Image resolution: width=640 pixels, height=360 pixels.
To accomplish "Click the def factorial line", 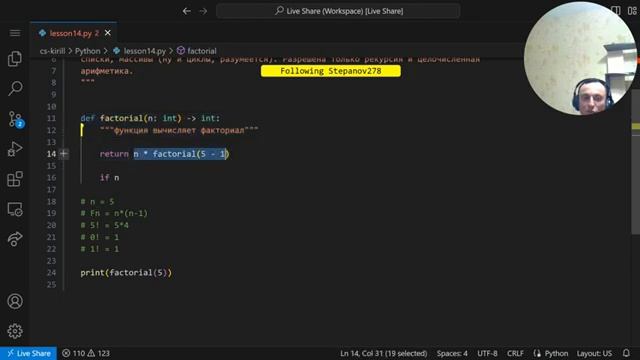I will [x=150, y=118].
